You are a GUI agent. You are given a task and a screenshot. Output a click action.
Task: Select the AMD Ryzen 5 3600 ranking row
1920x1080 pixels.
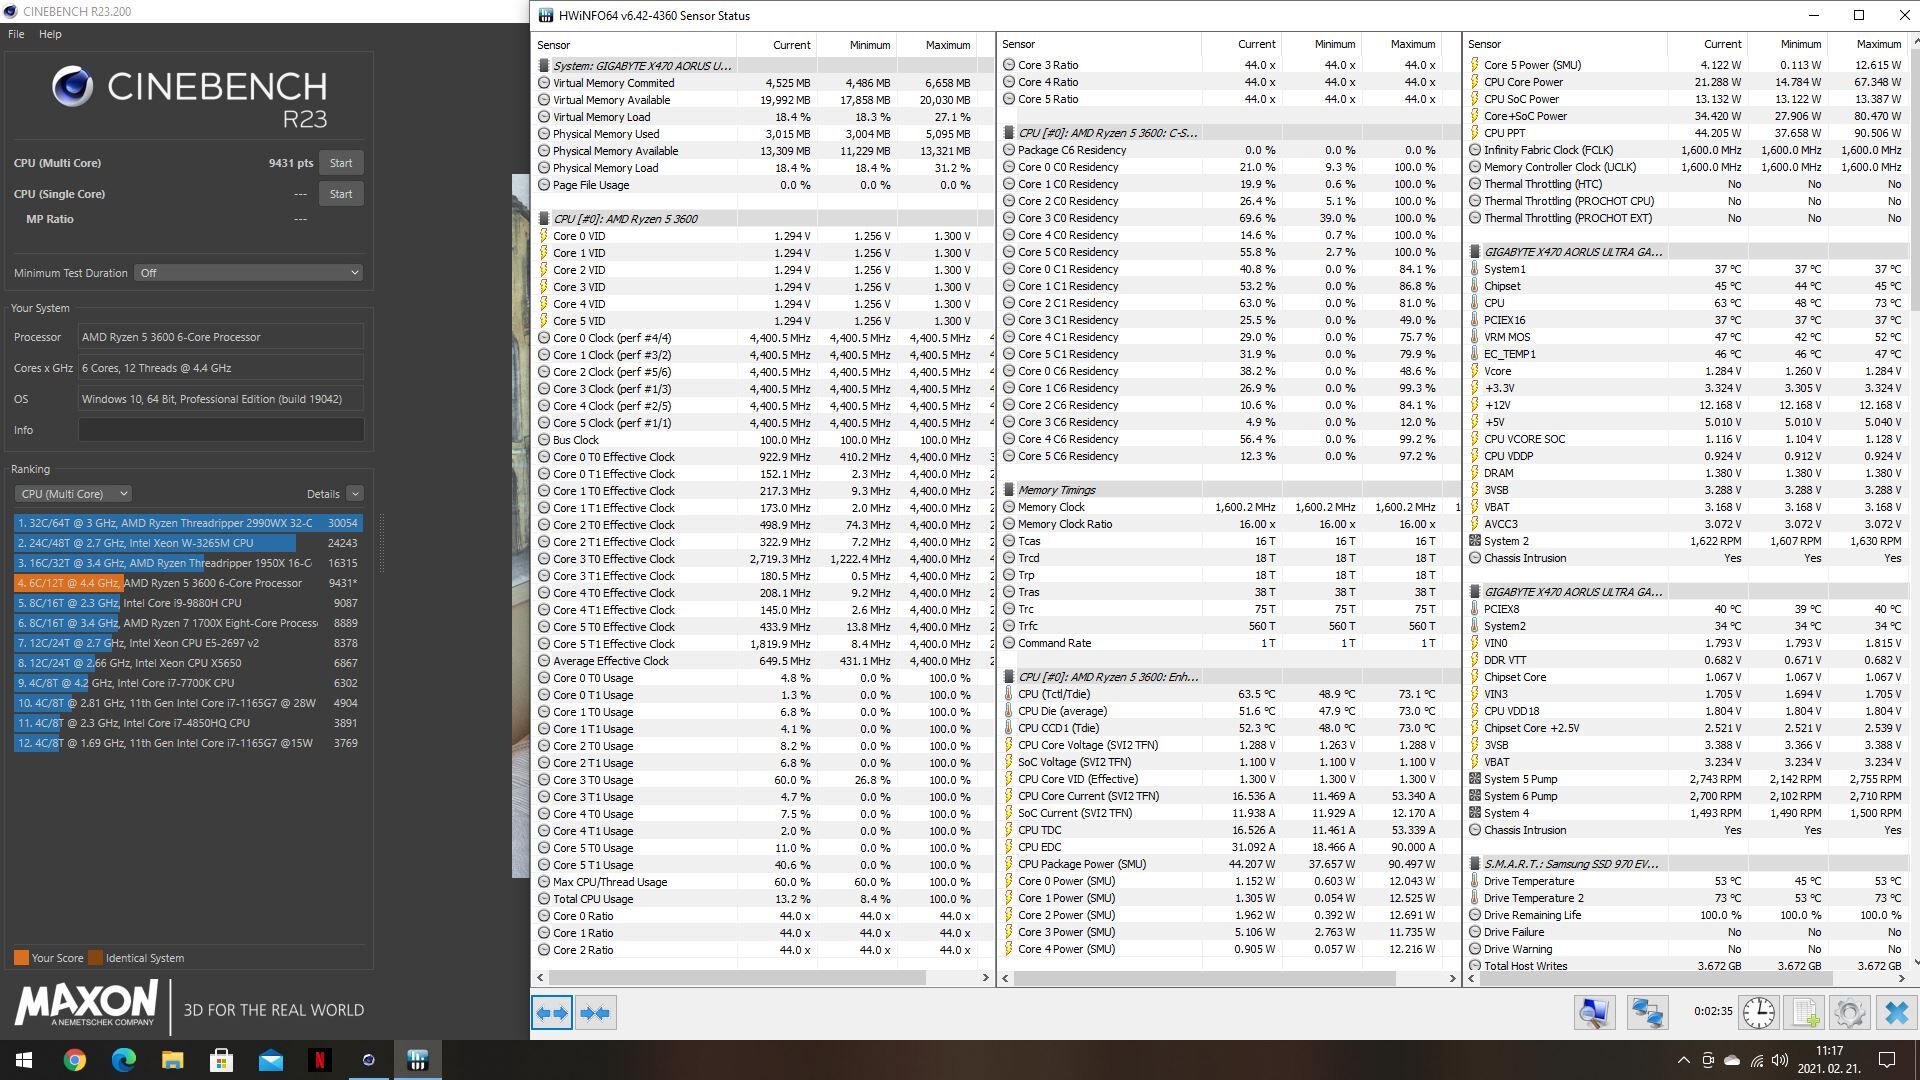tap(188, 583)
